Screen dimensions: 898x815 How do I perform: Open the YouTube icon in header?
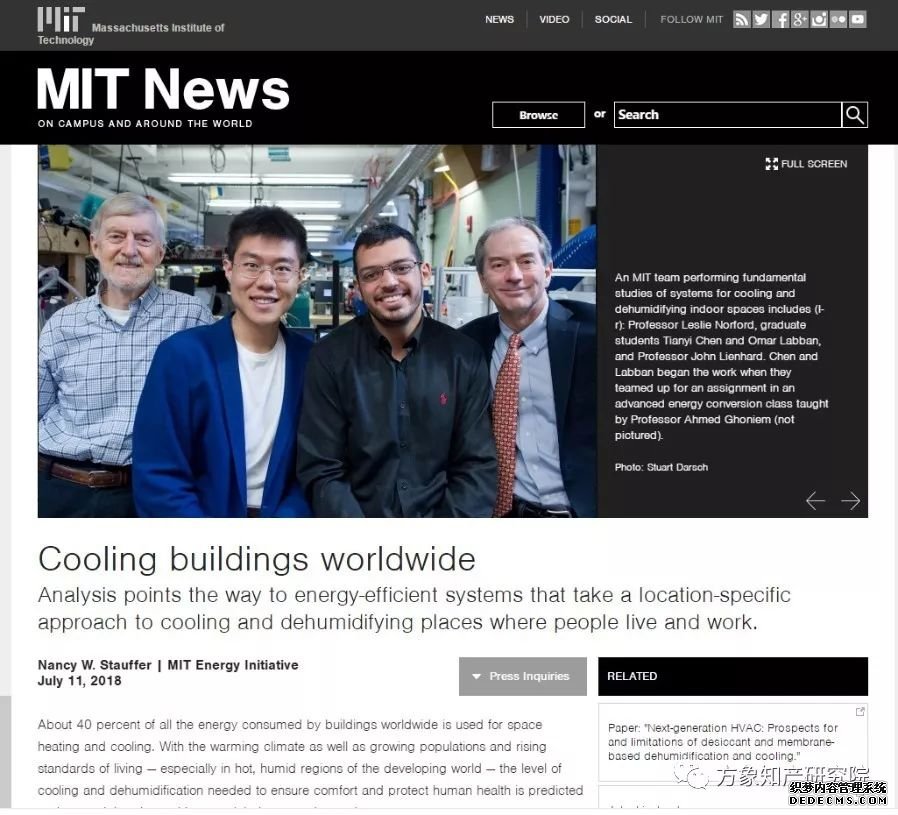pyautogui.click(x=858, y=19)
